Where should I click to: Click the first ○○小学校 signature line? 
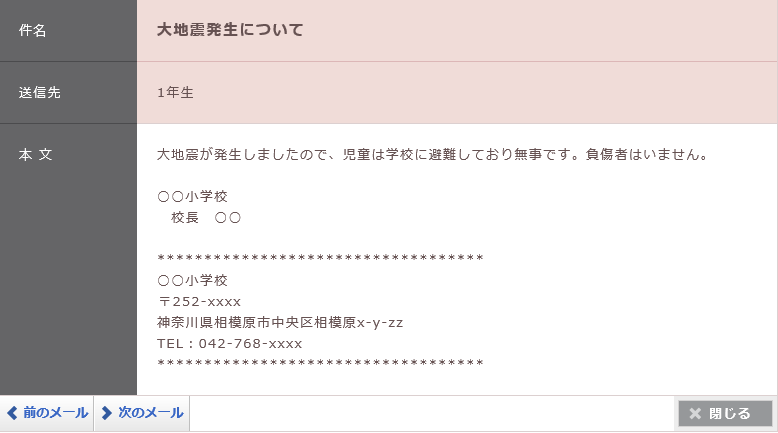coord(193,196)
